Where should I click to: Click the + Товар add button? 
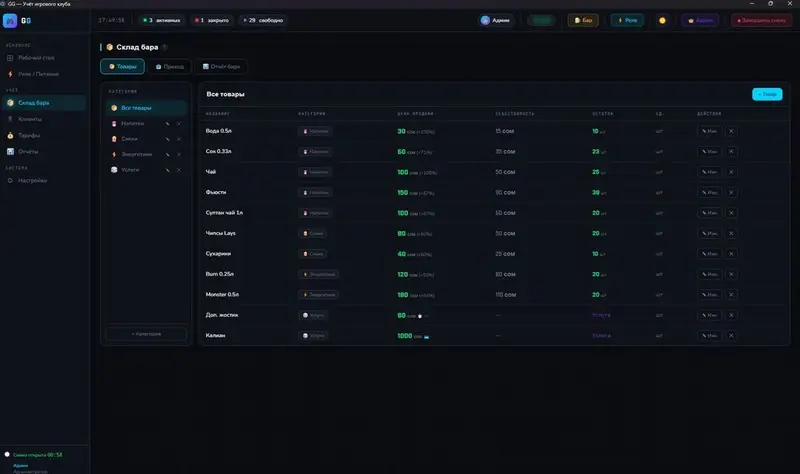pyautogui.click(x=767, y=94)
